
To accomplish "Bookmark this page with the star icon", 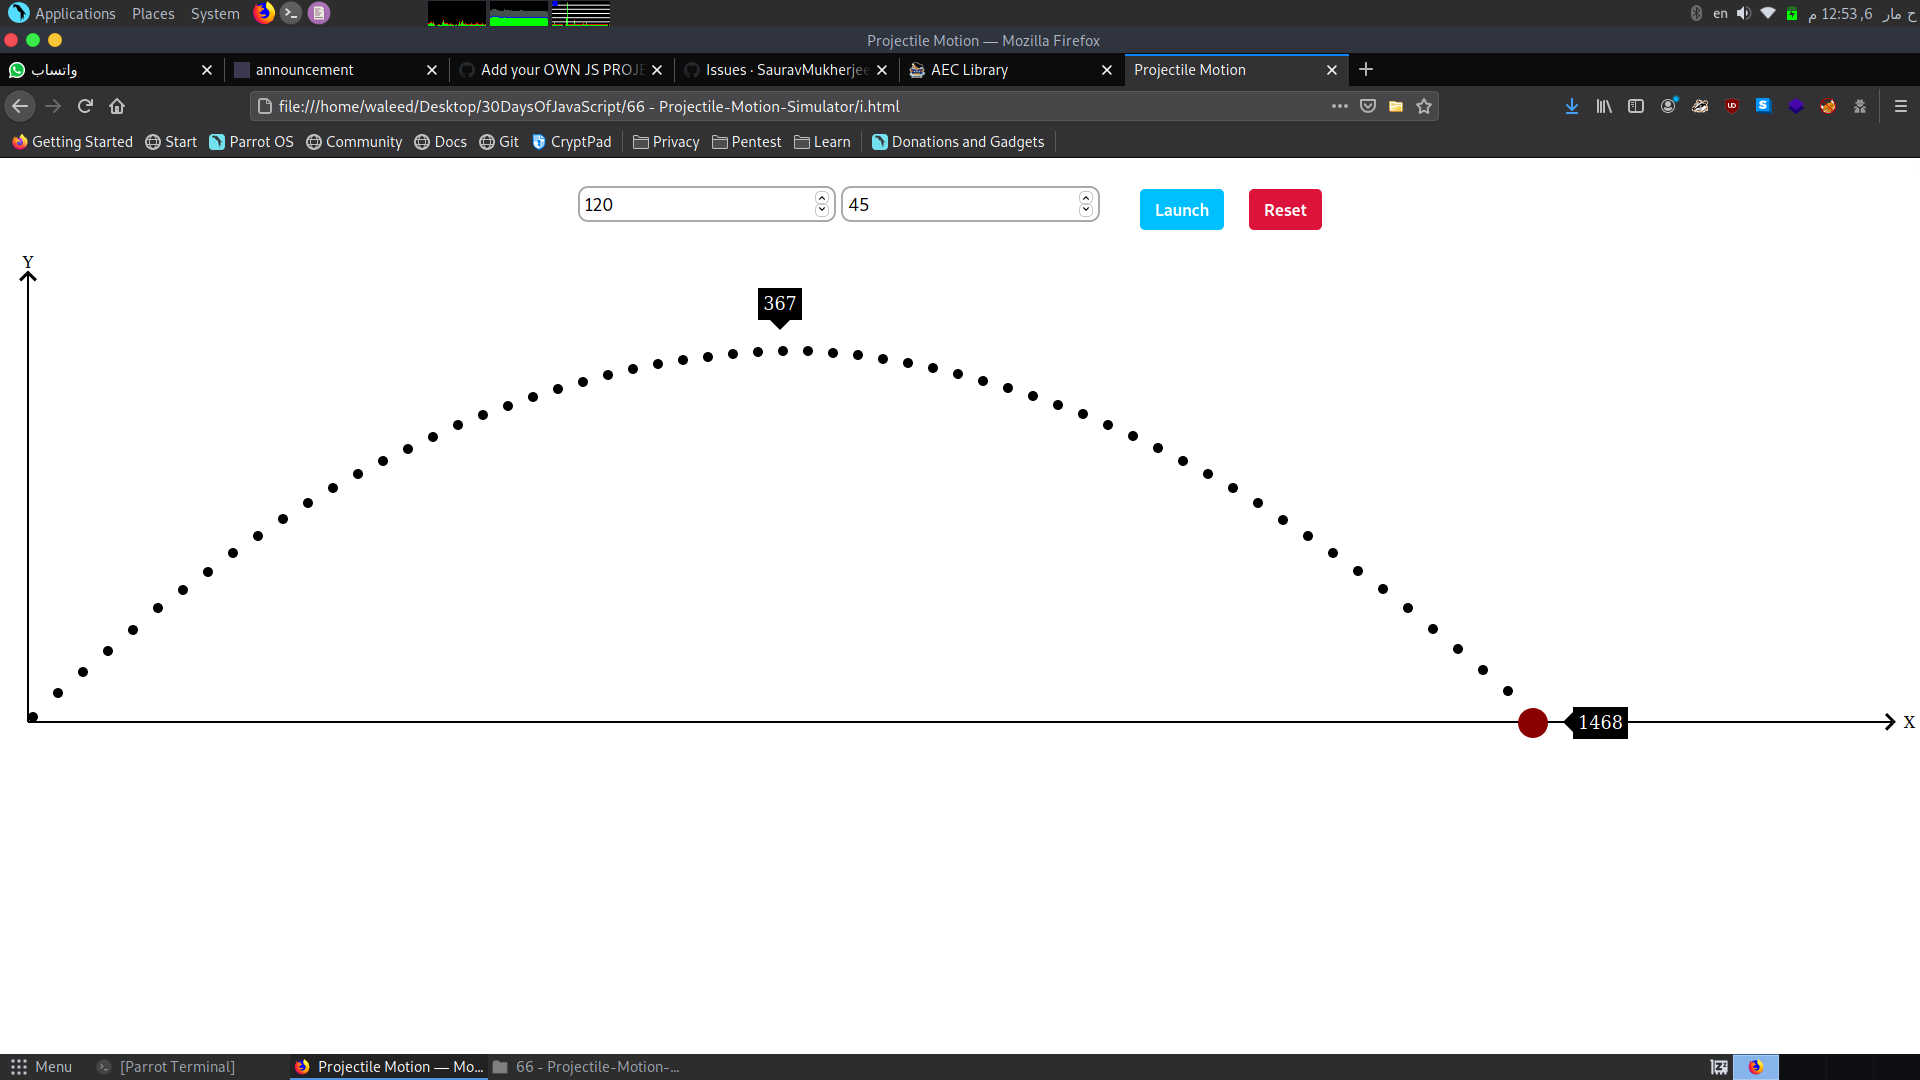I will tap(1424, 106).
